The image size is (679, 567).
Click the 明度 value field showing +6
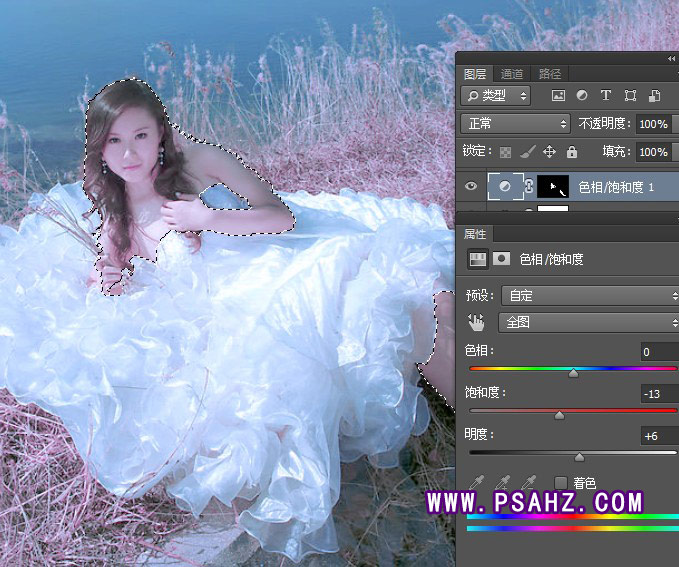(x=658, y=436)
